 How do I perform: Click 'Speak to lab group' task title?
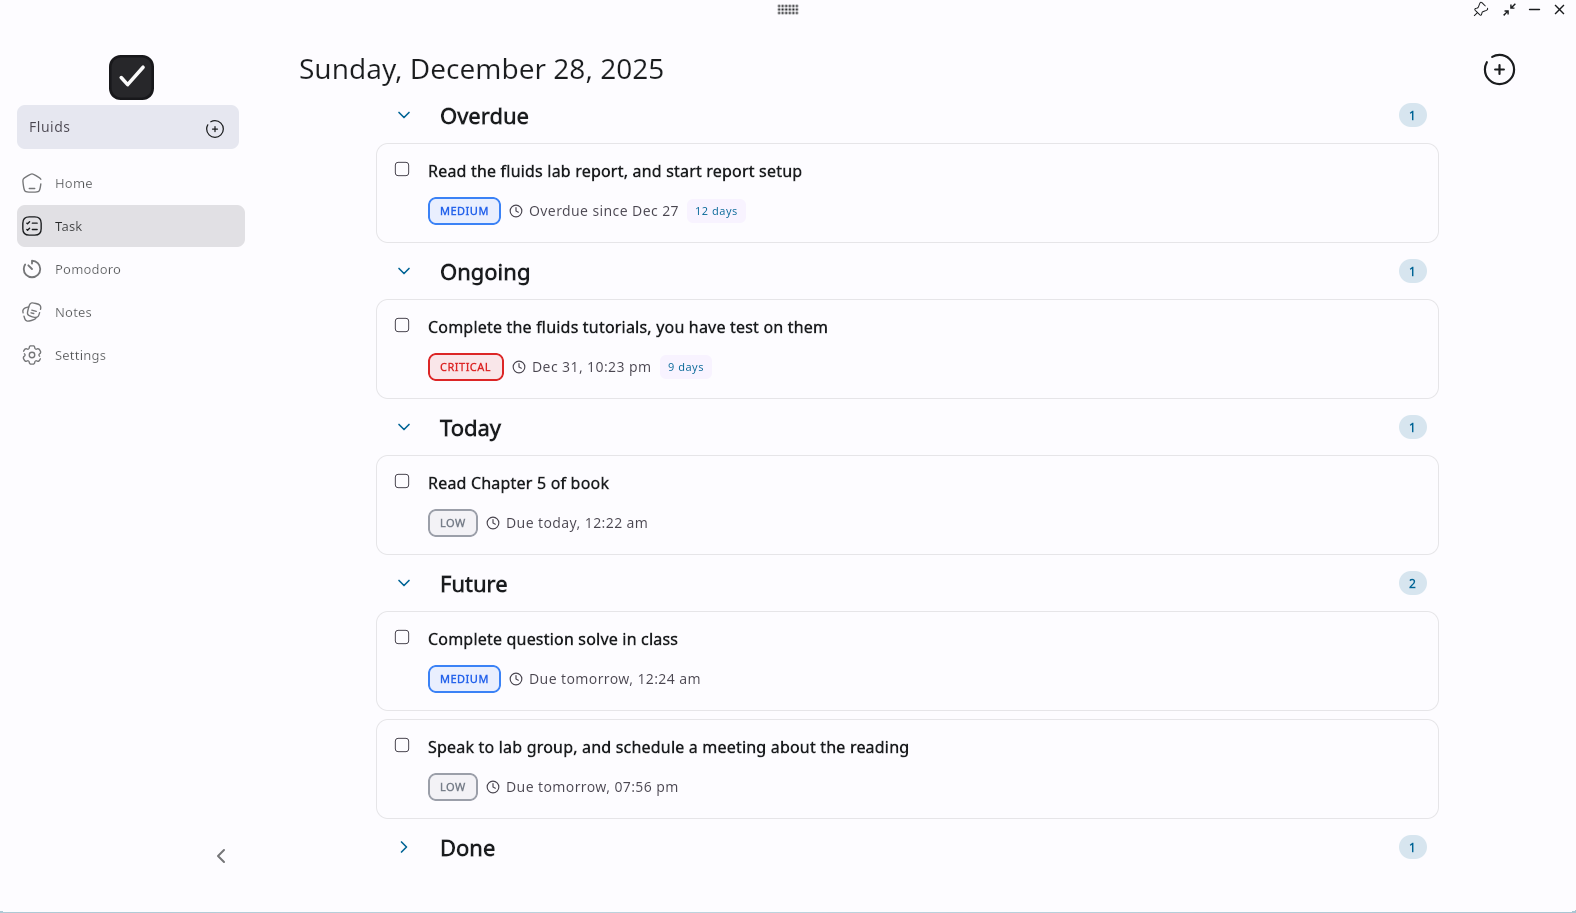[x=668, y=747]
